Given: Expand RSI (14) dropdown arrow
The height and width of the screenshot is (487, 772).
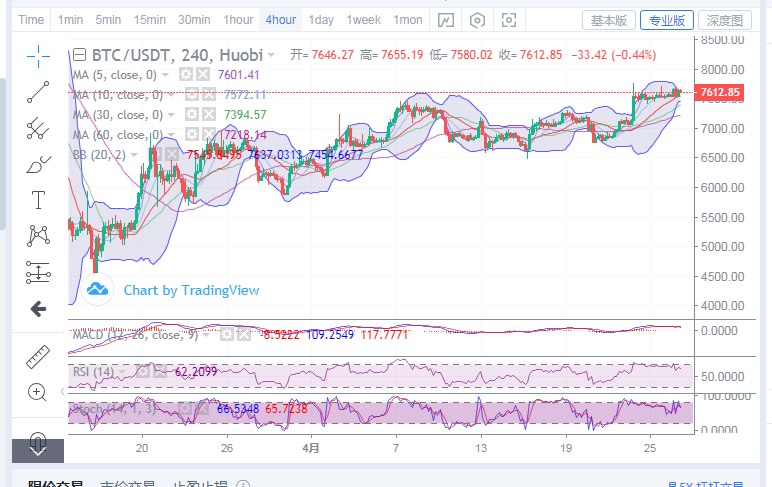Looking at the screenshot, I should [122, 371].
